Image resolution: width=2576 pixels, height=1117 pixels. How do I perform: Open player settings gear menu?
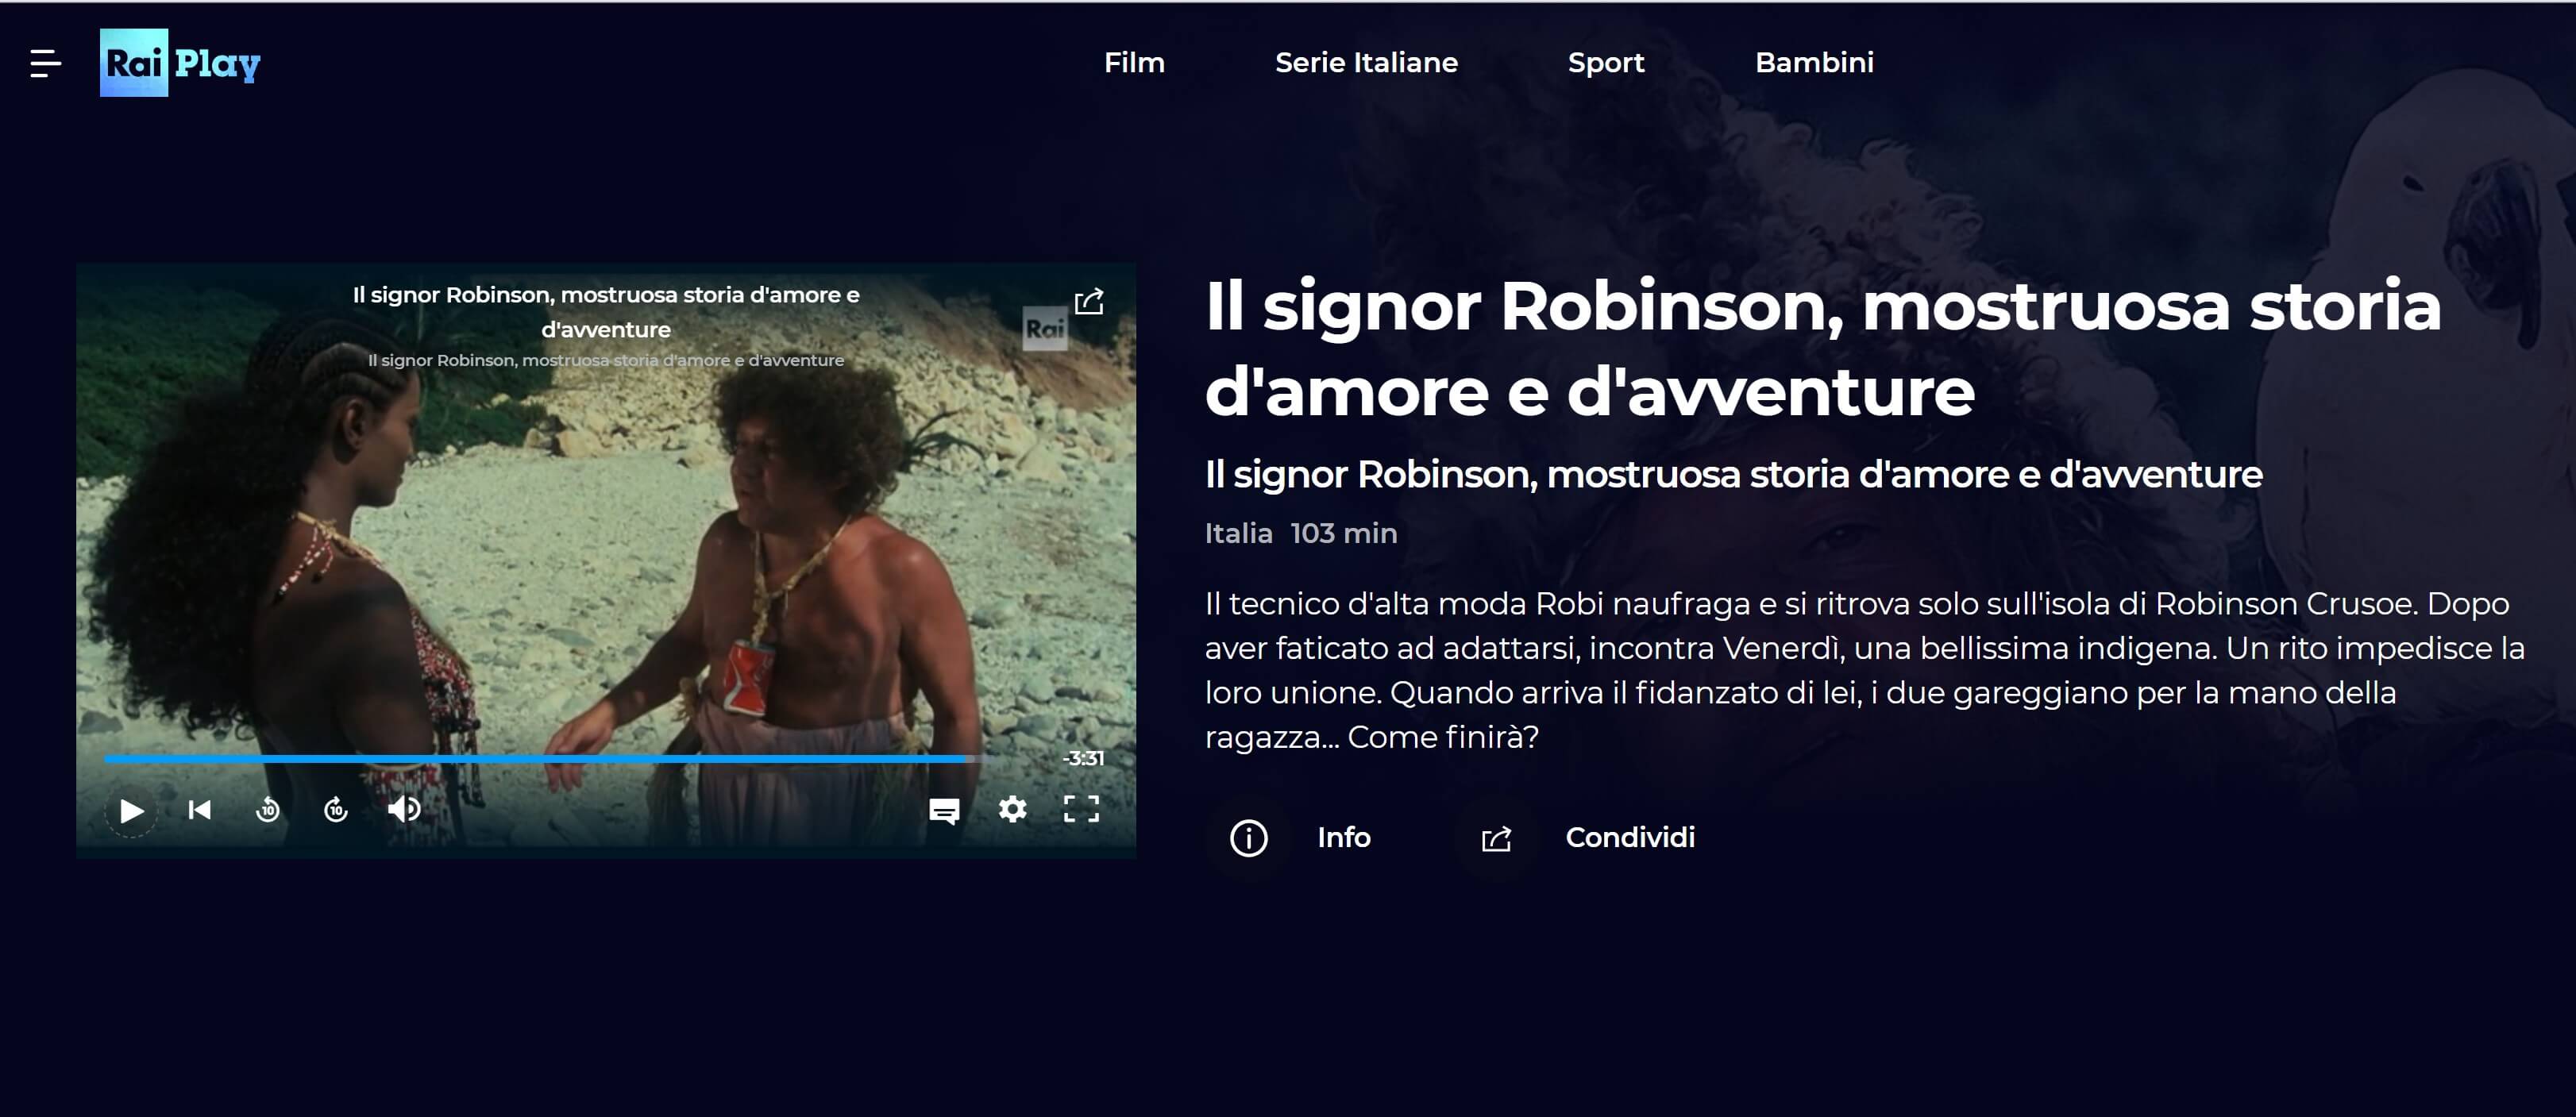tap(1013, 809)
